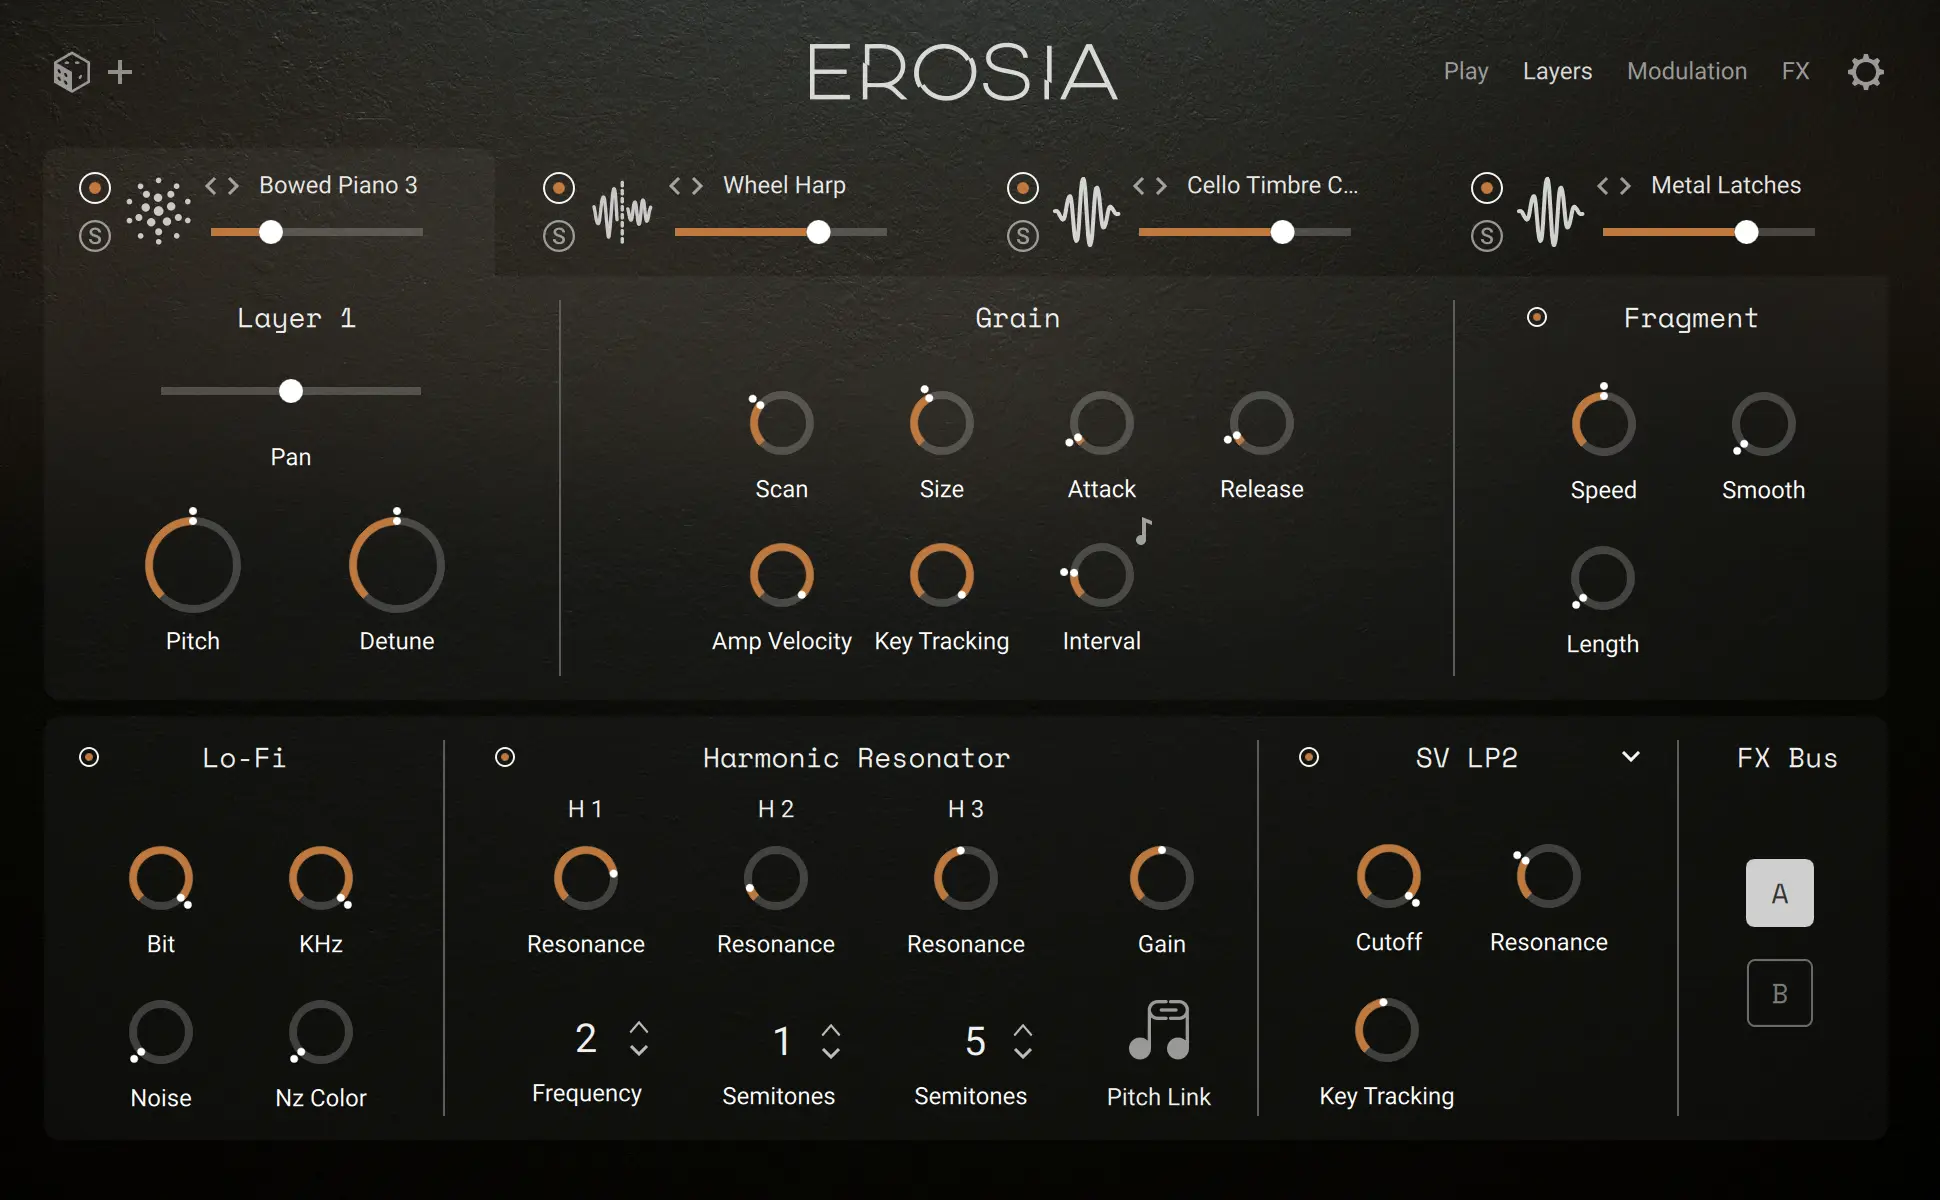This screenshot has height=1200, width=1940.
Task: Solo the Wheel Harp layer
Action: [x=559, y=237]
